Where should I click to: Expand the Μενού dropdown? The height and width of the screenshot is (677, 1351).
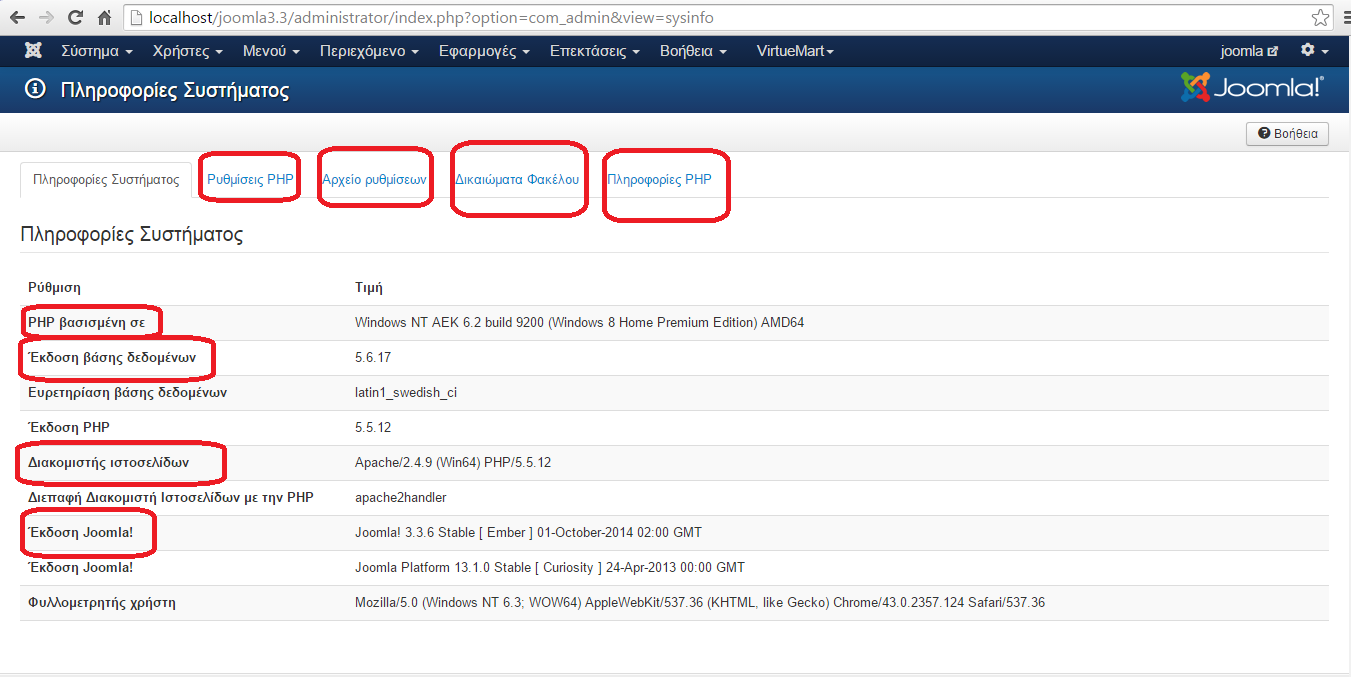click(271, 51)
